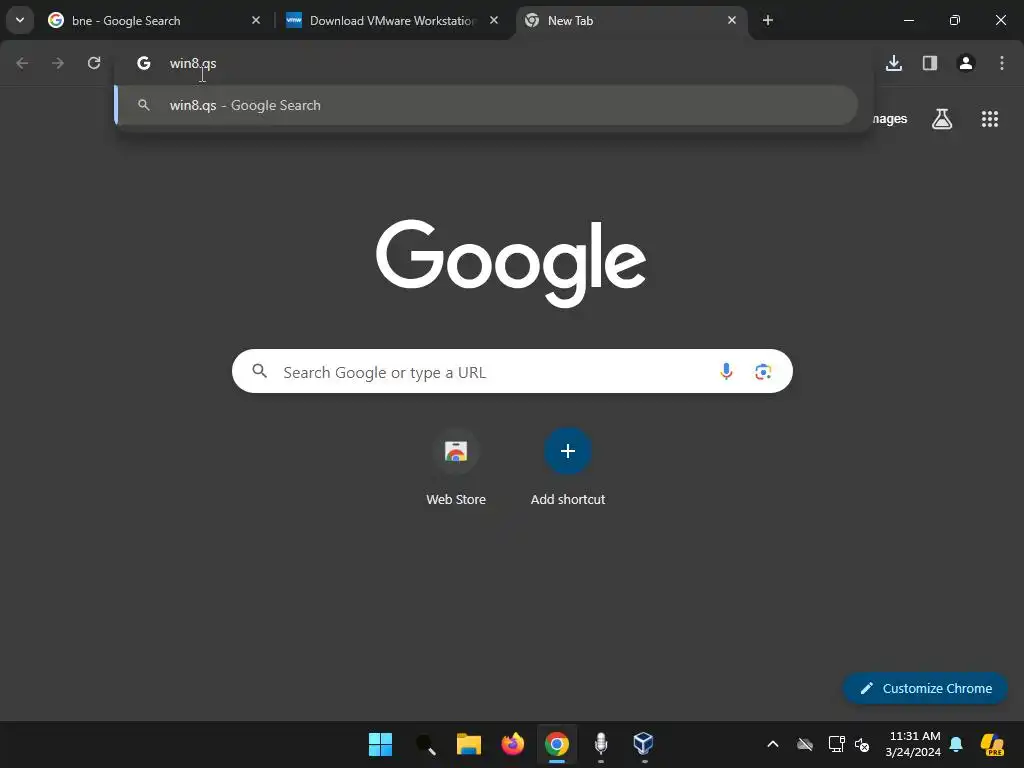Open notifications bell icon
1024x768 pixels.
coord(956,744)
